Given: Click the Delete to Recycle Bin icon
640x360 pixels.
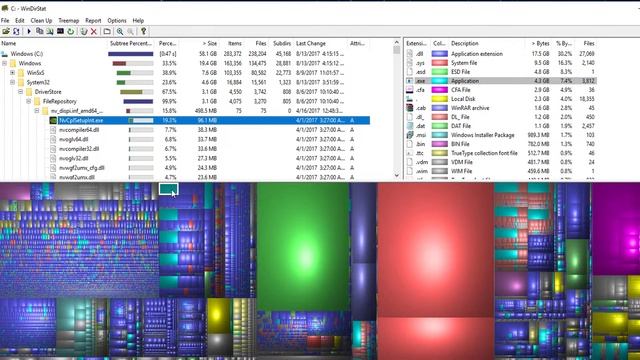Looking at the screenshot, I should 84,31.
